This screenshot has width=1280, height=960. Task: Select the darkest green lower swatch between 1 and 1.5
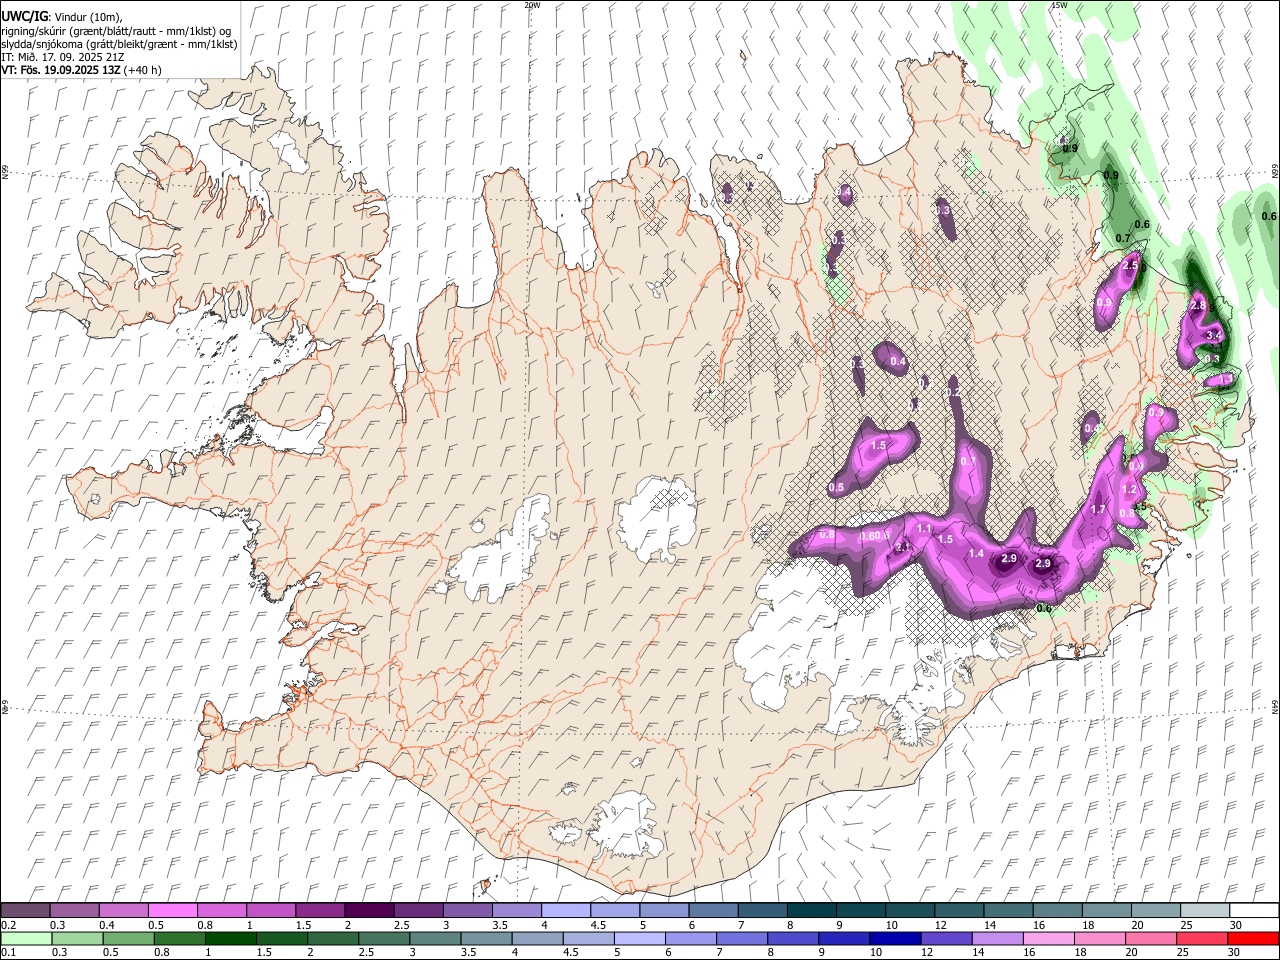click(231, 939)
